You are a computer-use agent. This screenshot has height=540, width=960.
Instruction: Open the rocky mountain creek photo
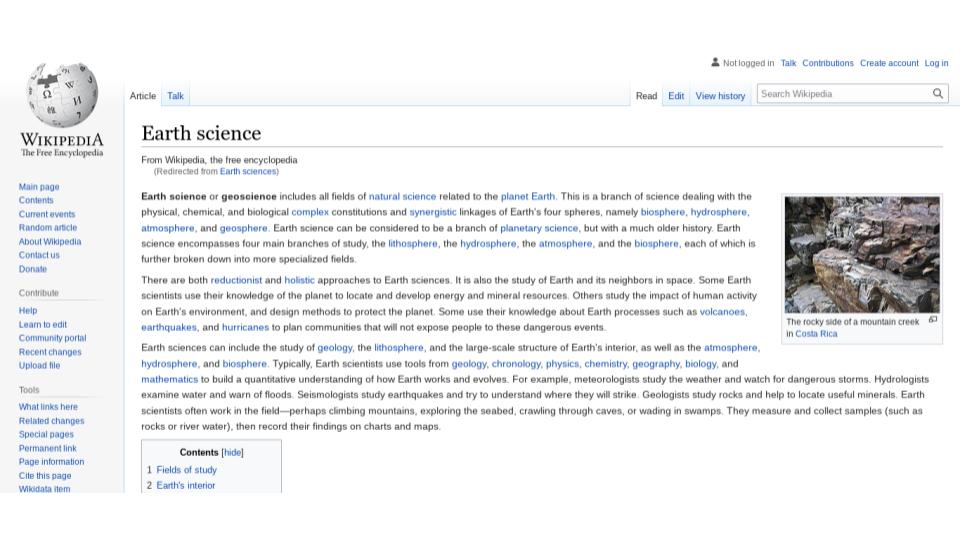click(861, 255)
